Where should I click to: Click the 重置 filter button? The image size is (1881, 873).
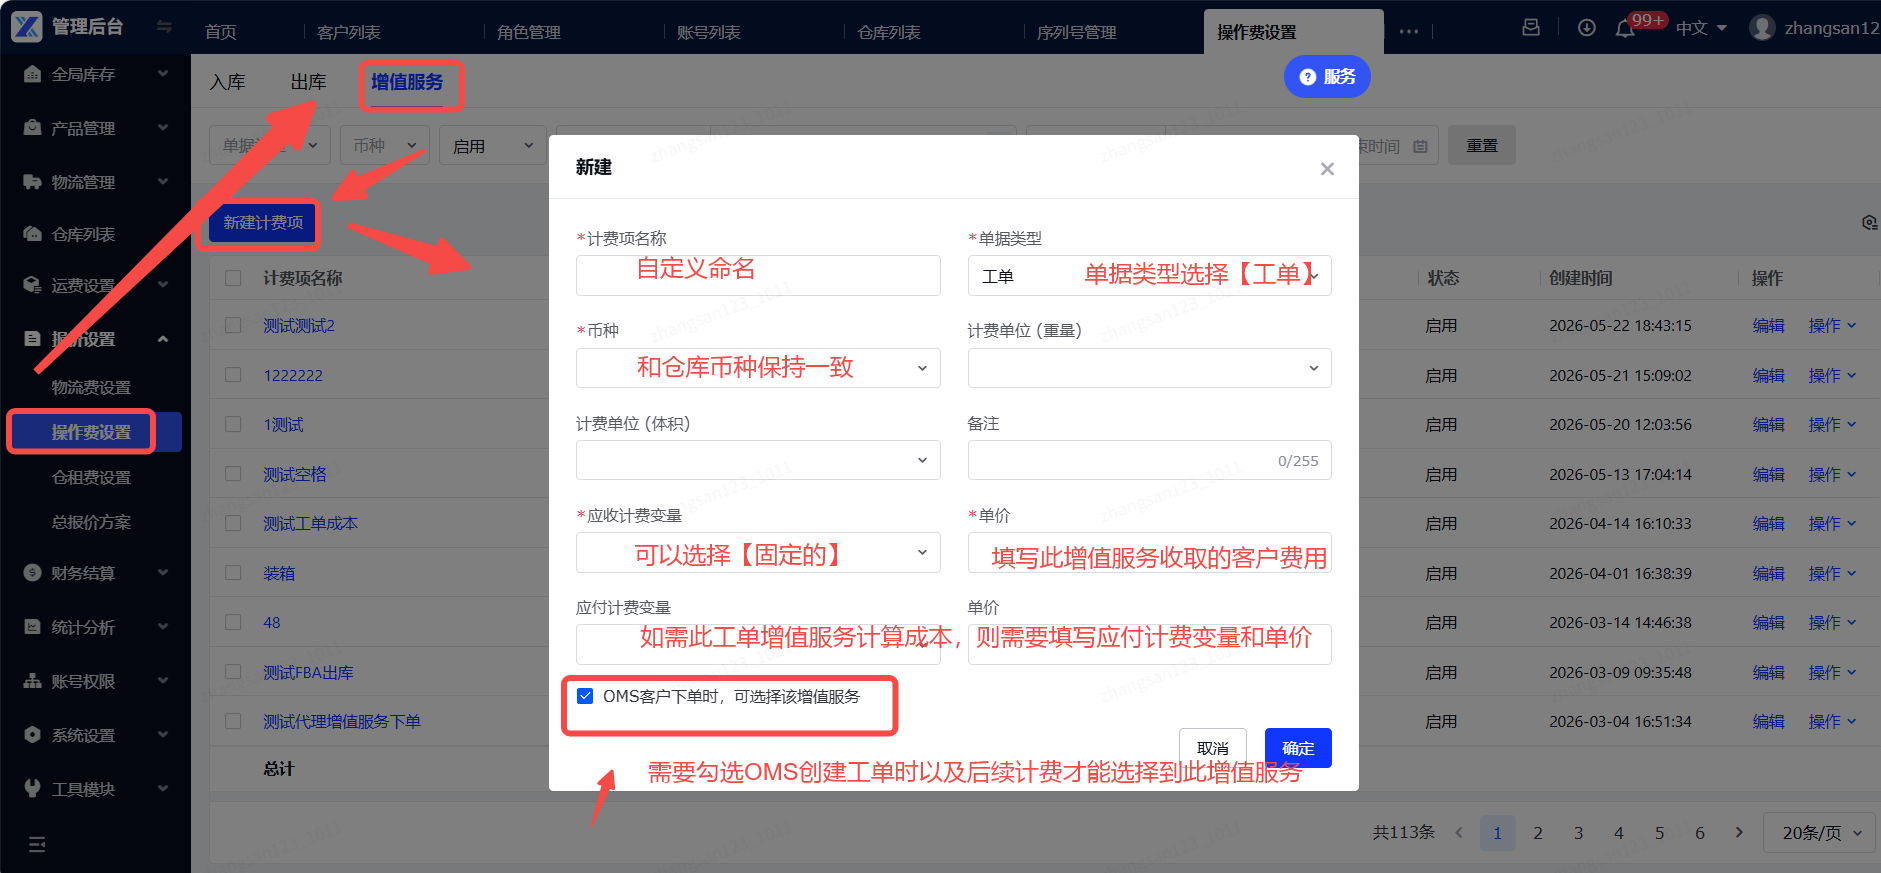pyautogui.click(x=1482, y=146)
